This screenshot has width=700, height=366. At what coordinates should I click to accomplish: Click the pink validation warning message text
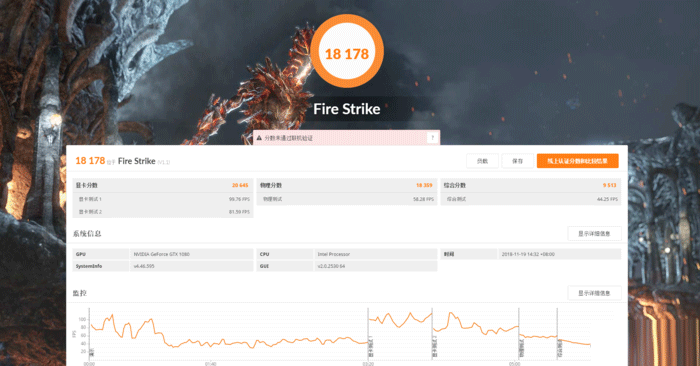pos(288,138)
